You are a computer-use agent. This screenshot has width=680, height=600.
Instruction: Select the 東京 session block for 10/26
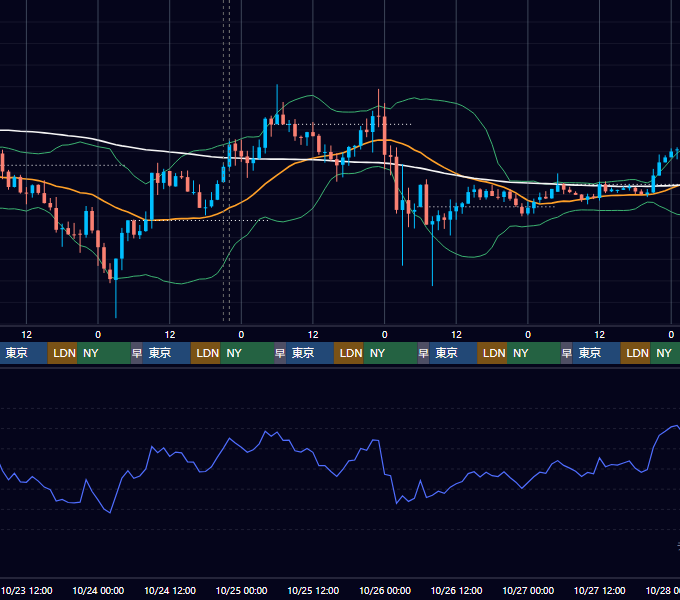[453, 353]
